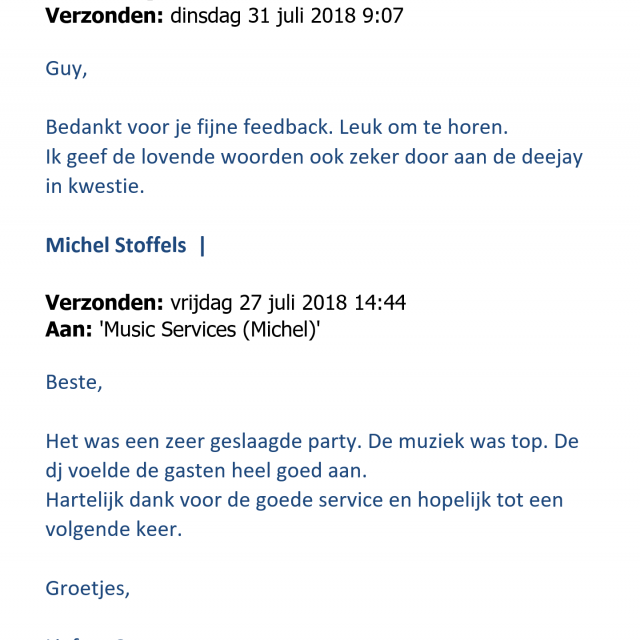640x640 pixels.
Task: Click the 'Aan:' field label
Action: [x=69, y=329]
